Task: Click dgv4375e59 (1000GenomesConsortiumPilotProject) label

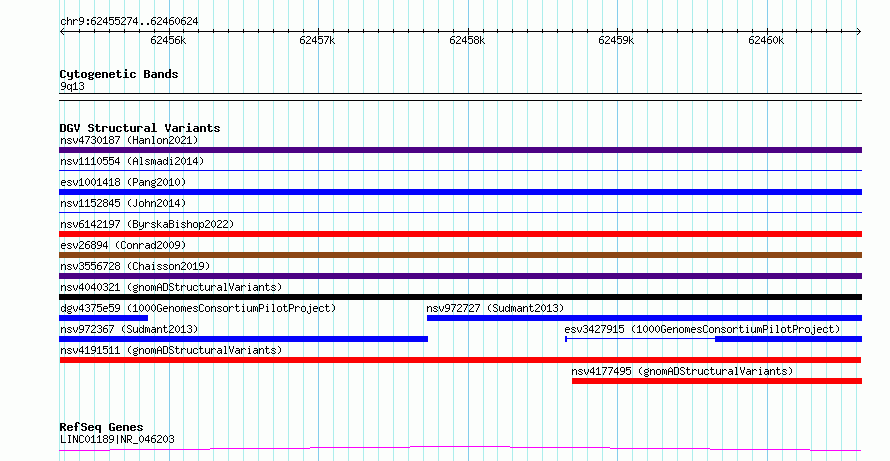Action: click(198, 308)
